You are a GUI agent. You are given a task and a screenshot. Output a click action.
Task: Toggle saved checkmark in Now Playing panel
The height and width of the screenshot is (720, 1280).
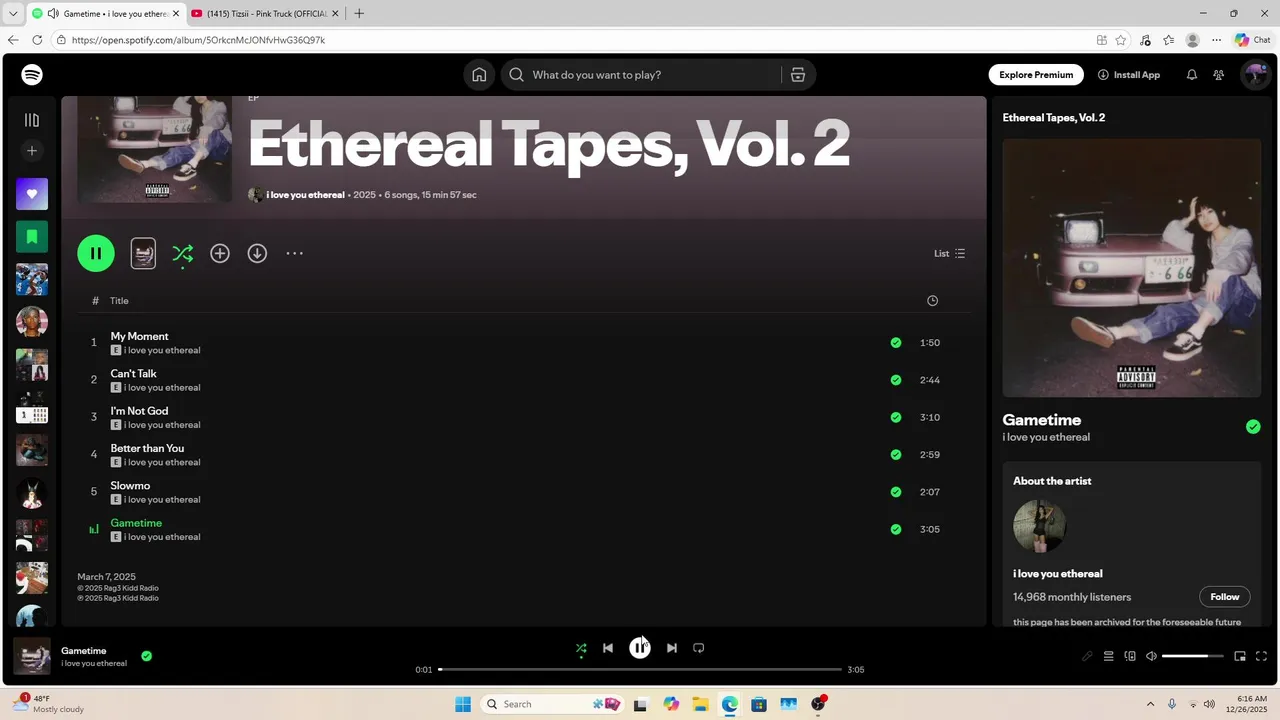tap(1253, 427)
